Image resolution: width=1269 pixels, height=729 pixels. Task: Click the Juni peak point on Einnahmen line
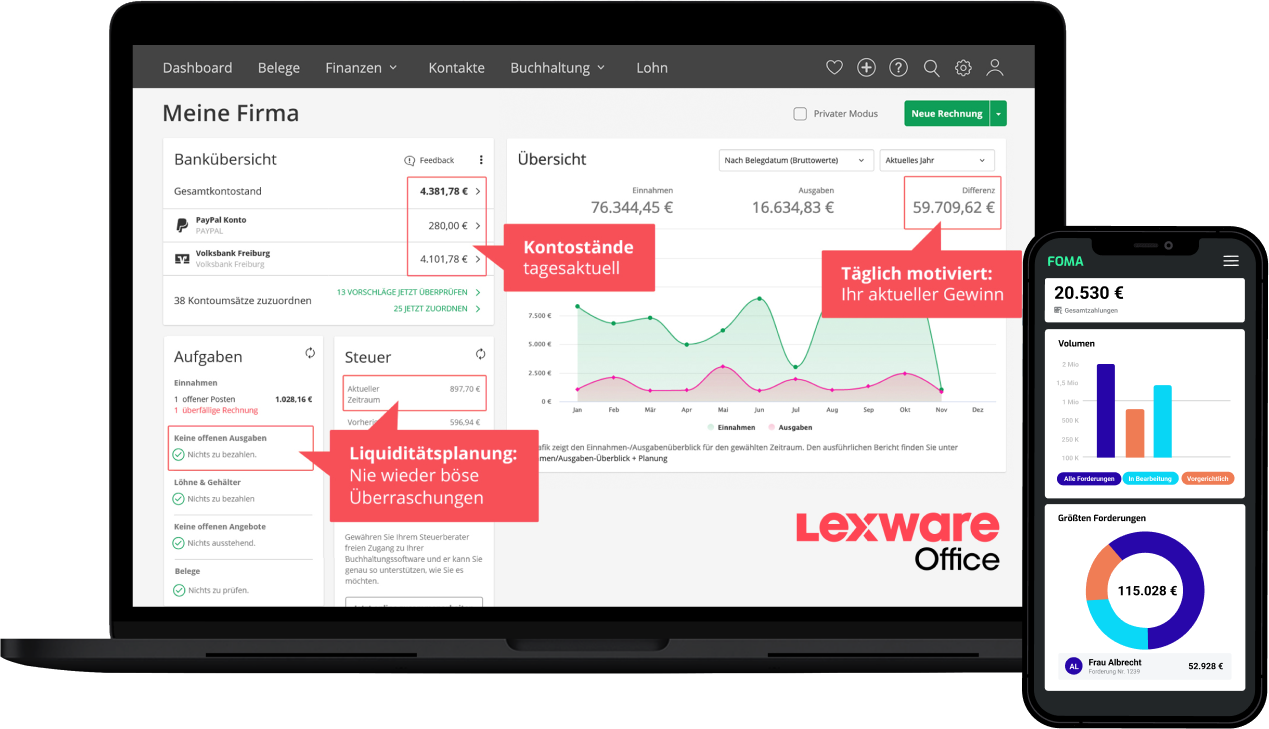point(759,299)
